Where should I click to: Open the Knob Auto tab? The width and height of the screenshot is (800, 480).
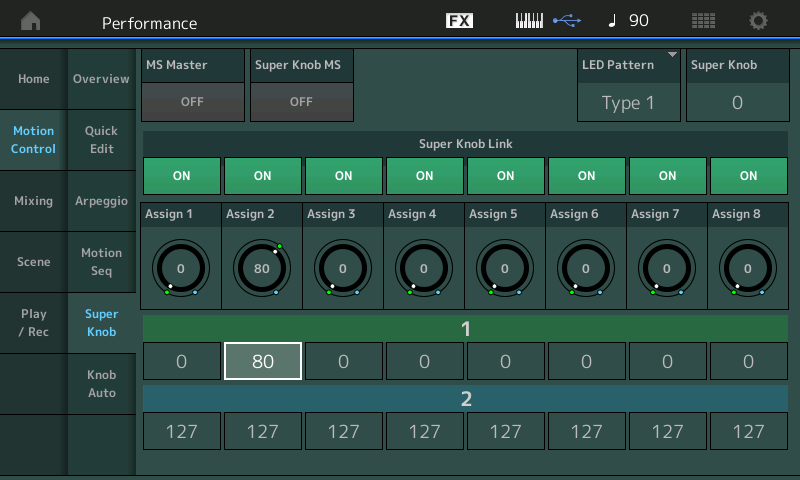[x=101, y=384]
